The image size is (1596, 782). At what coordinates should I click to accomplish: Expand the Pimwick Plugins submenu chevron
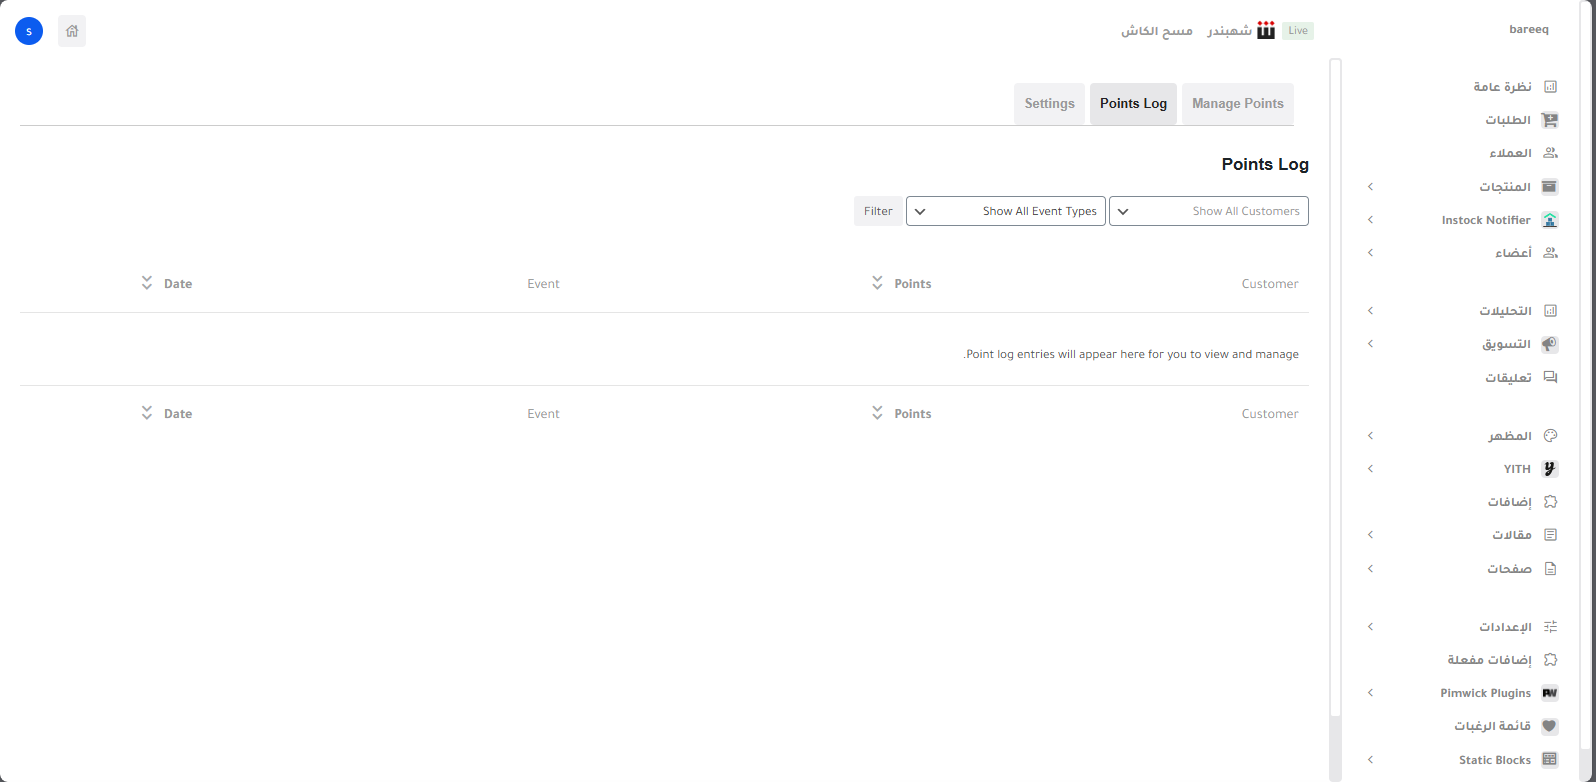pos(1371,693)
